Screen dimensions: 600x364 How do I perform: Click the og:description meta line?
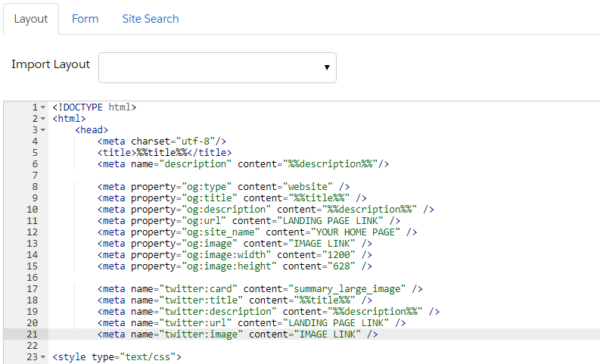266,209
